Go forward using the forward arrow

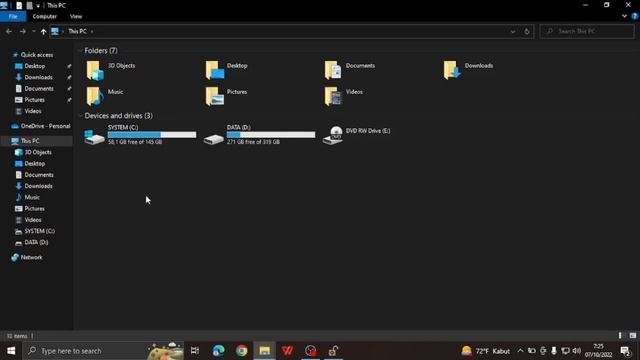23,31
